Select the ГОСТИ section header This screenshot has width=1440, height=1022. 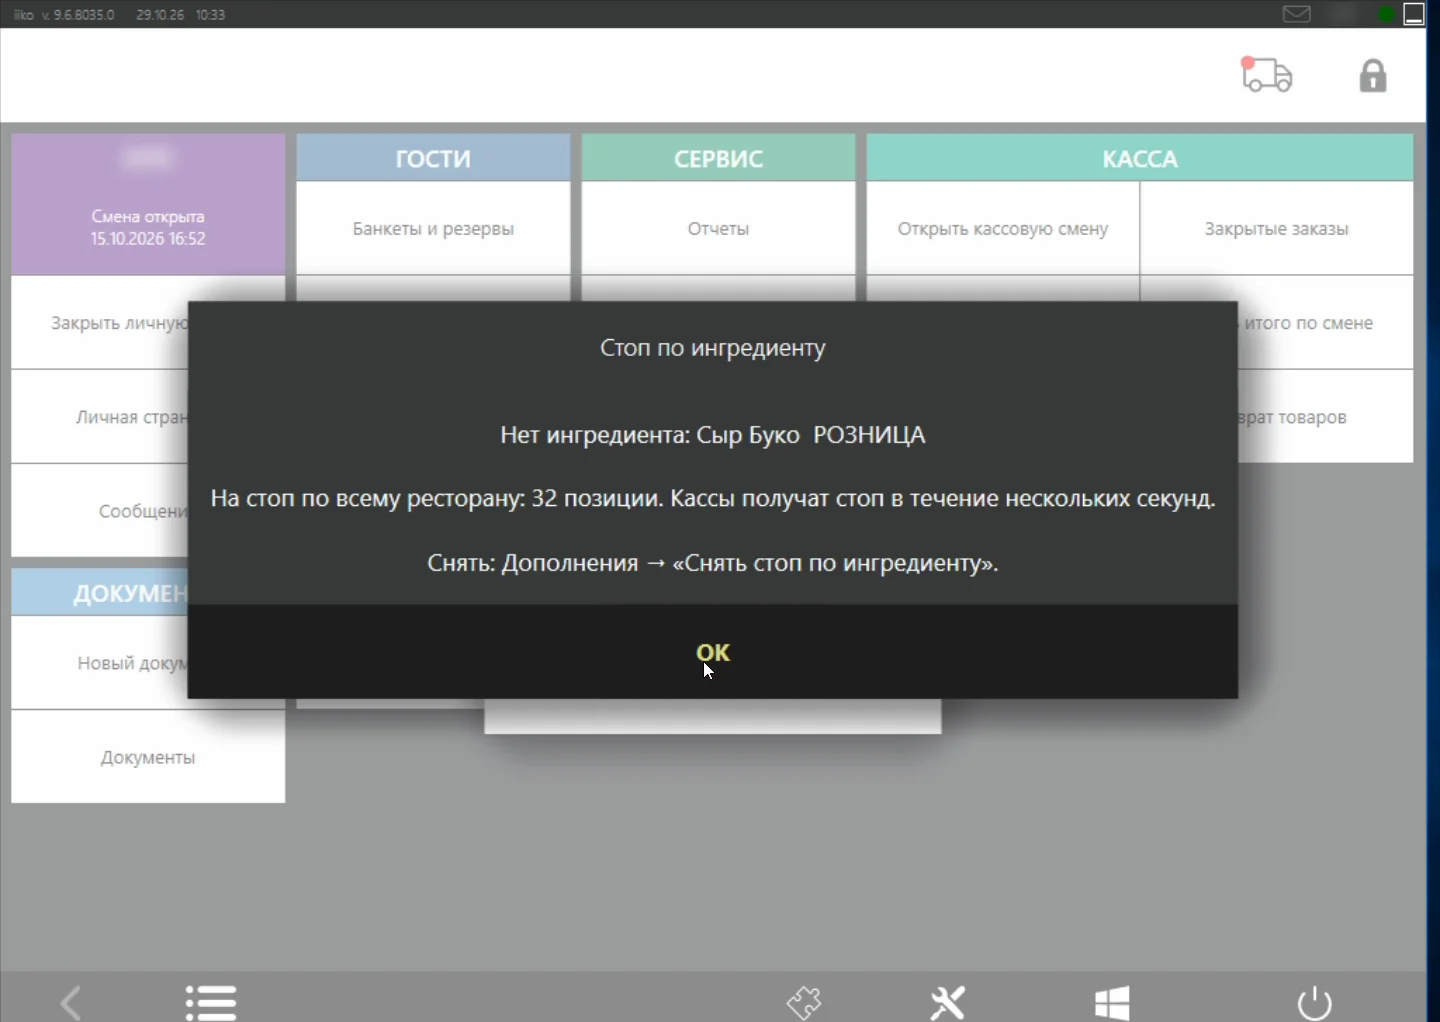[x=433, y=158]
